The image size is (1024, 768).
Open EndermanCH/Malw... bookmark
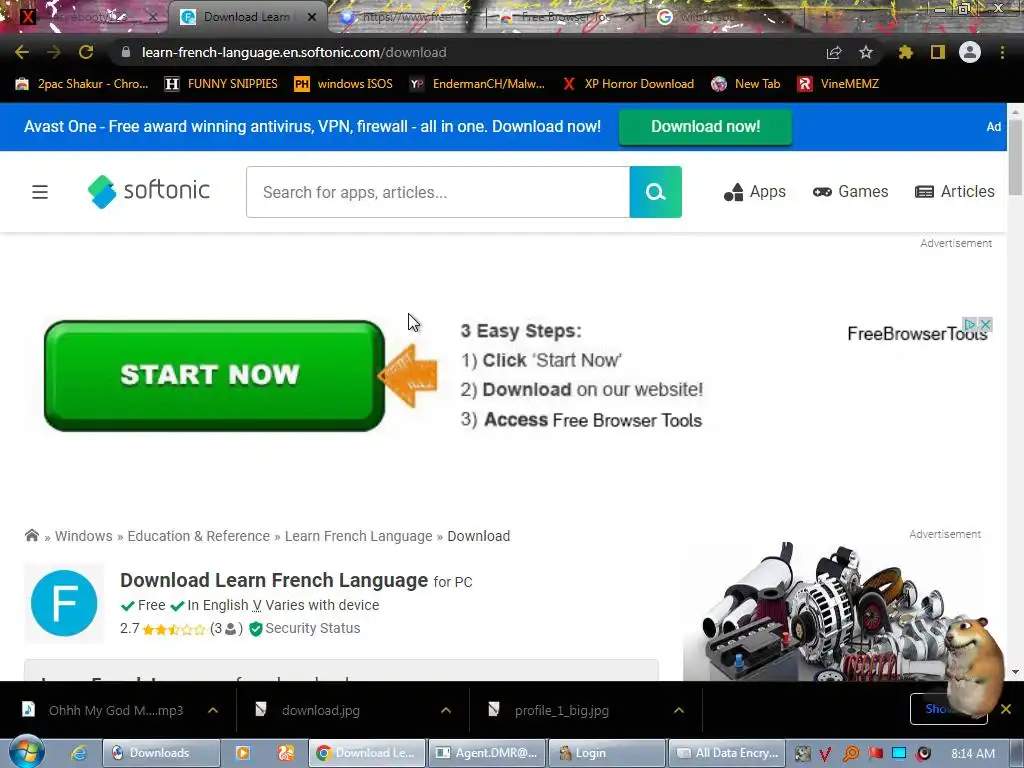click(x=477, y=84)
